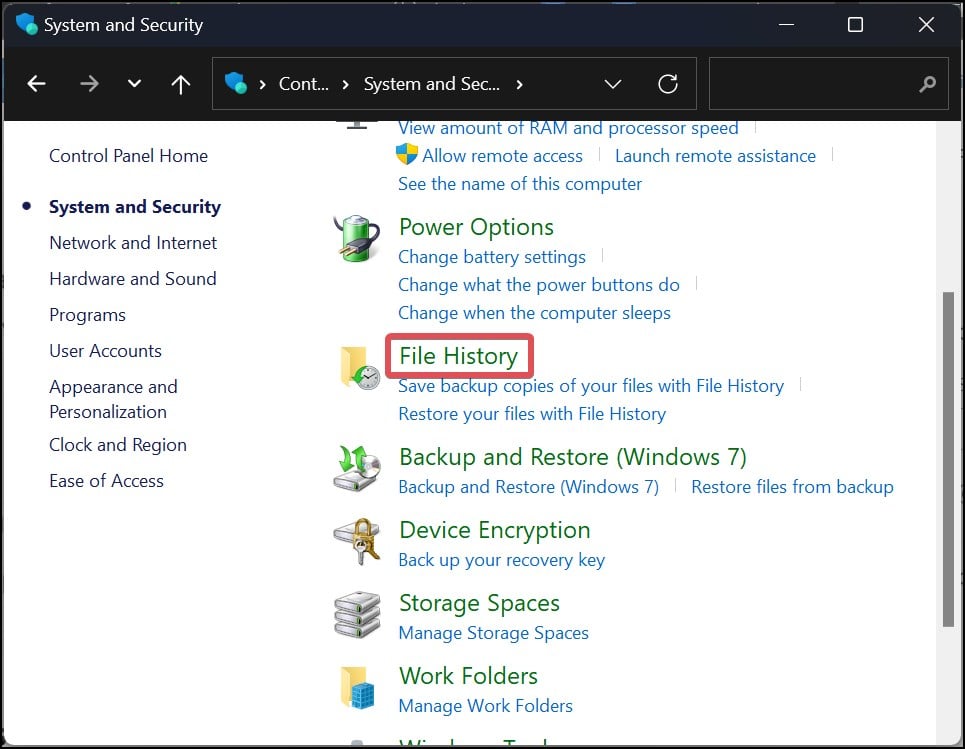Image resolution: width=965 pixels, height=749 pixels.
Task: Expand the recent locations chevron
Action: tap(135, 84)
